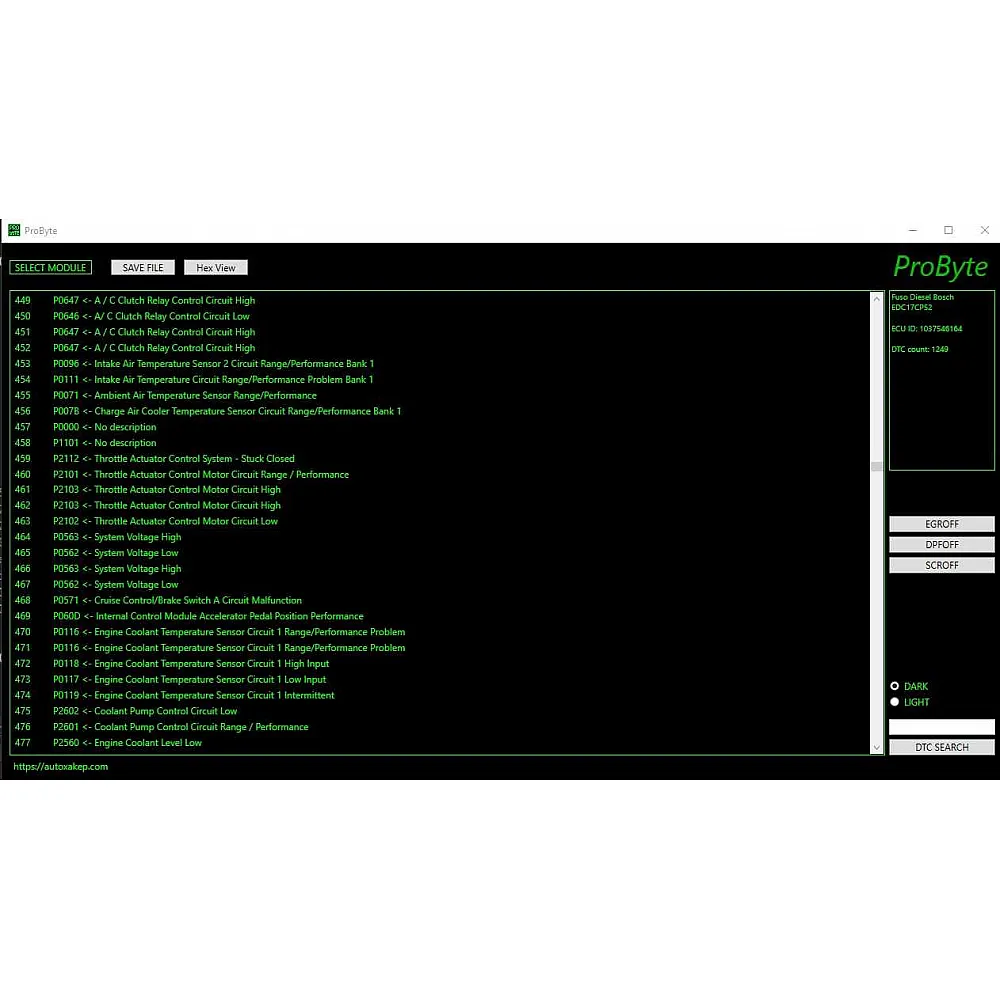This screenshot has height=1000, width=1000.
Task: Click the scroll down arrow of DTC list
Action: point(877,747)
